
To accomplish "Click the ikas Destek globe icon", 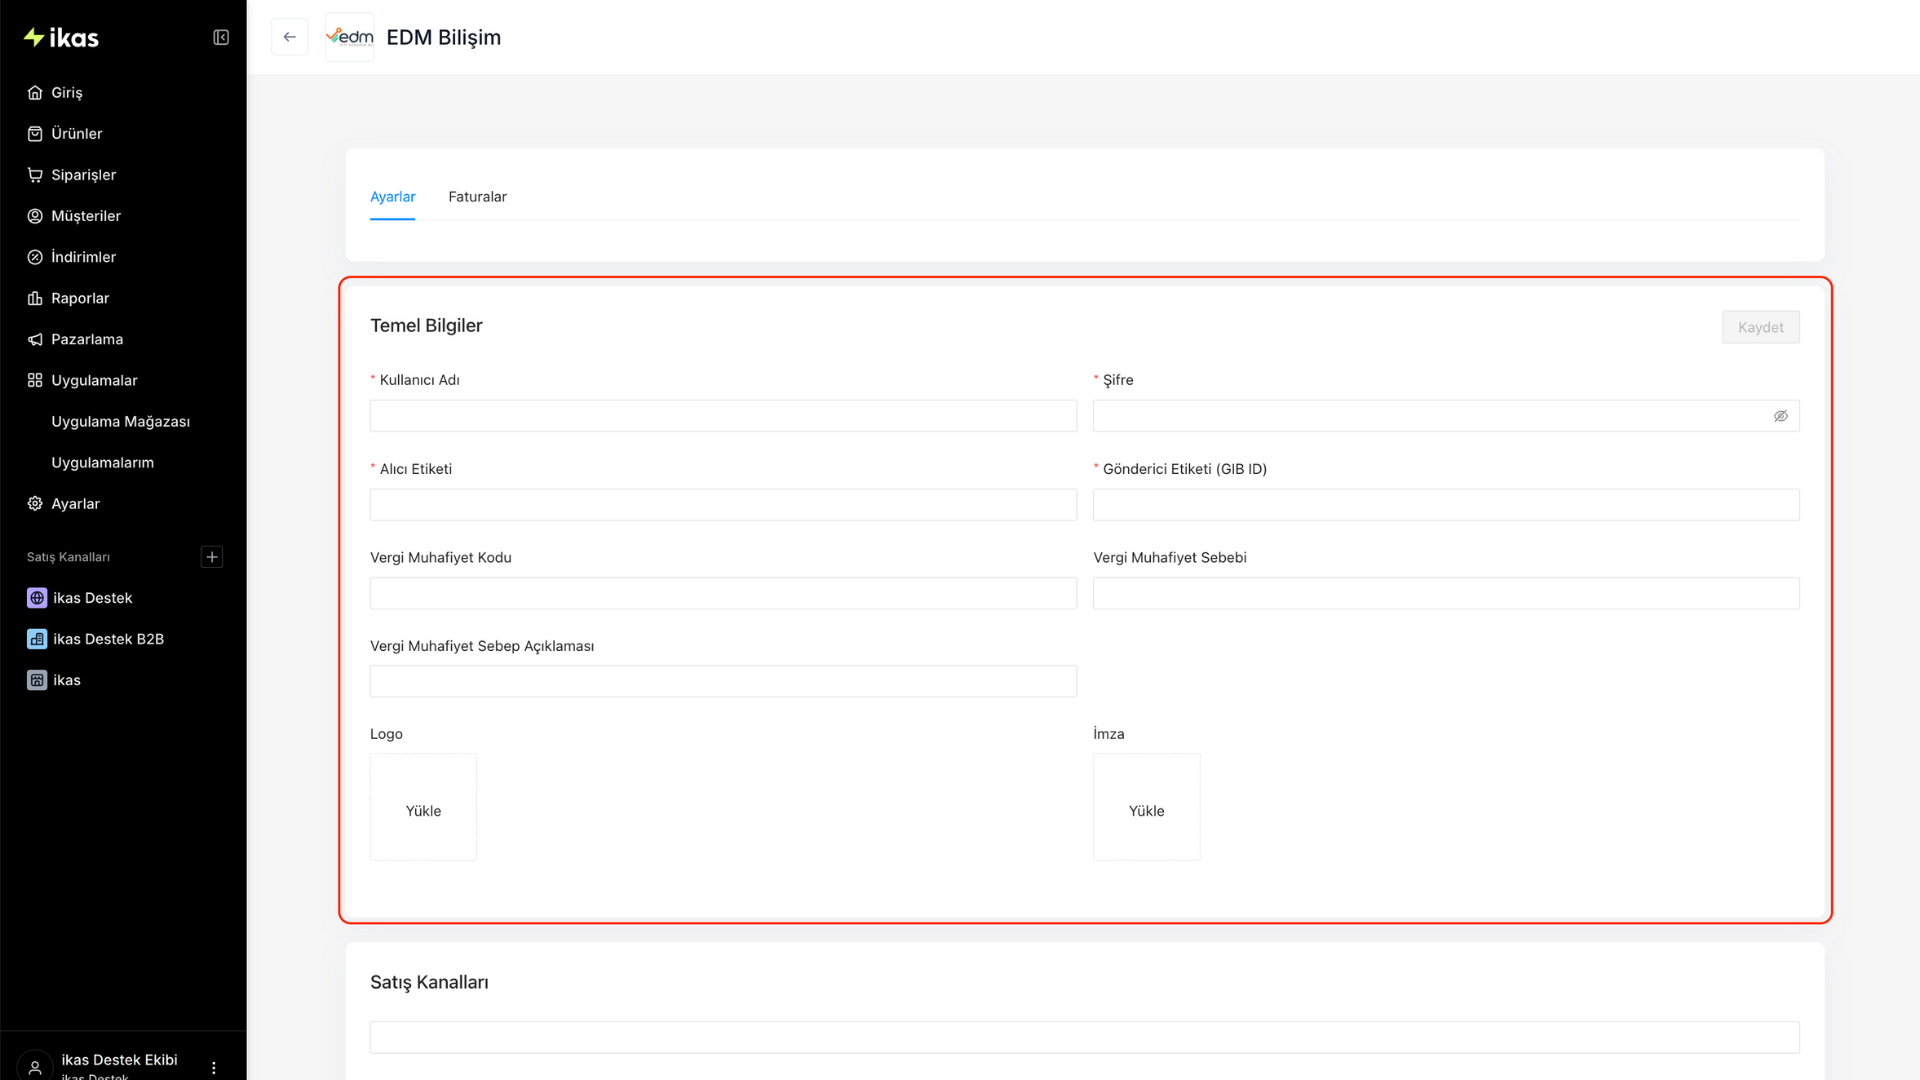I will 37,598.
